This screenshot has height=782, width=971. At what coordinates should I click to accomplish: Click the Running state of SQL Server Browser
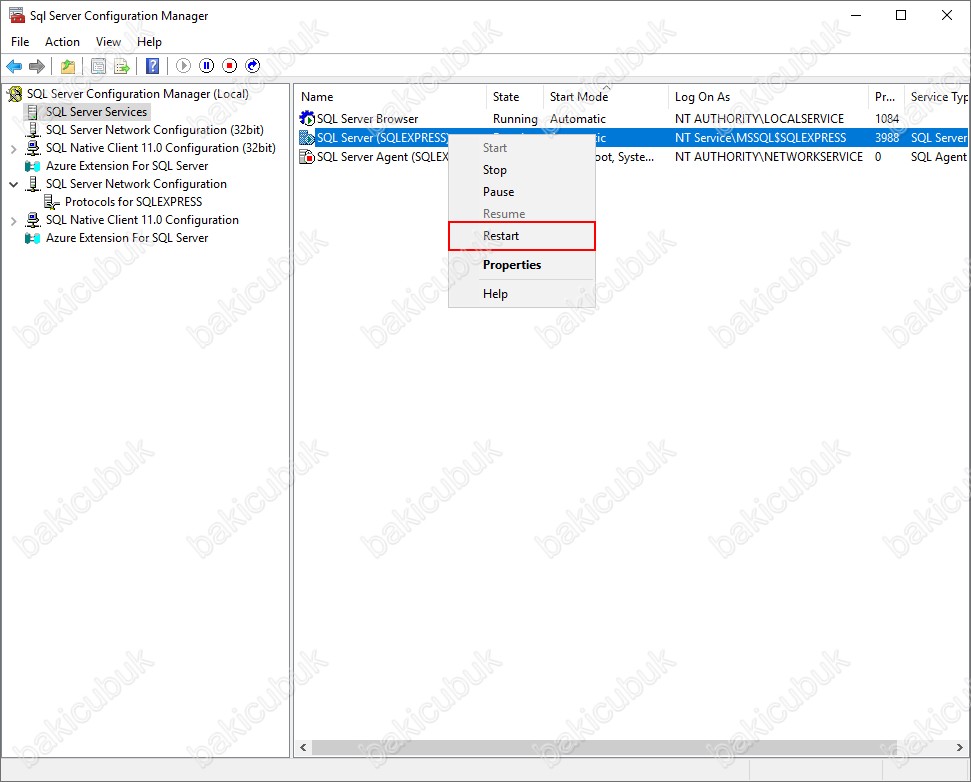click(515, 118)
